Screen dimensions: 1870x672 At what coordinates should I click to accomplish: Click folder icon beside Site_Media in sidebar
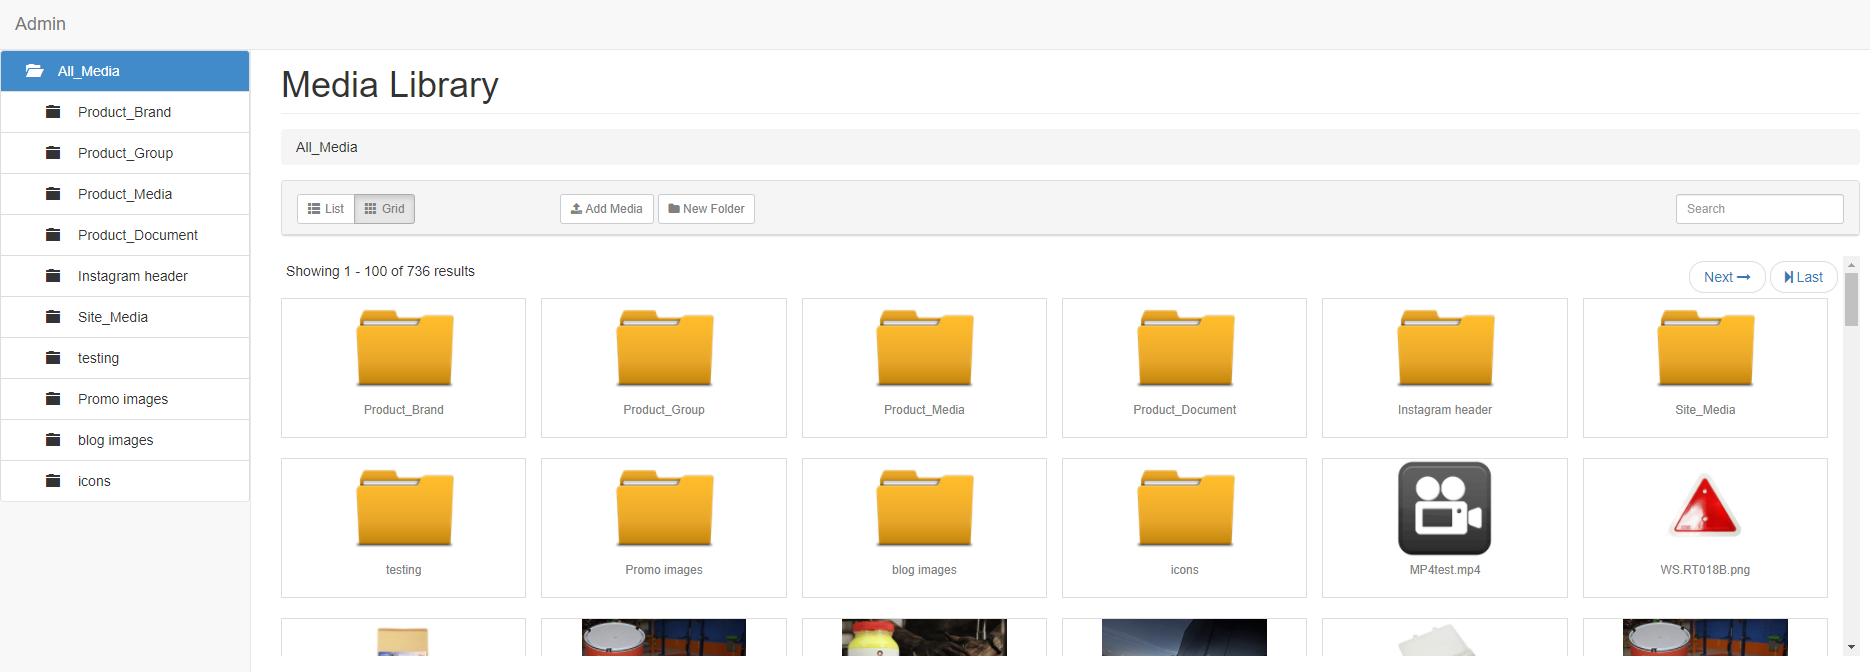pos(53,317)
